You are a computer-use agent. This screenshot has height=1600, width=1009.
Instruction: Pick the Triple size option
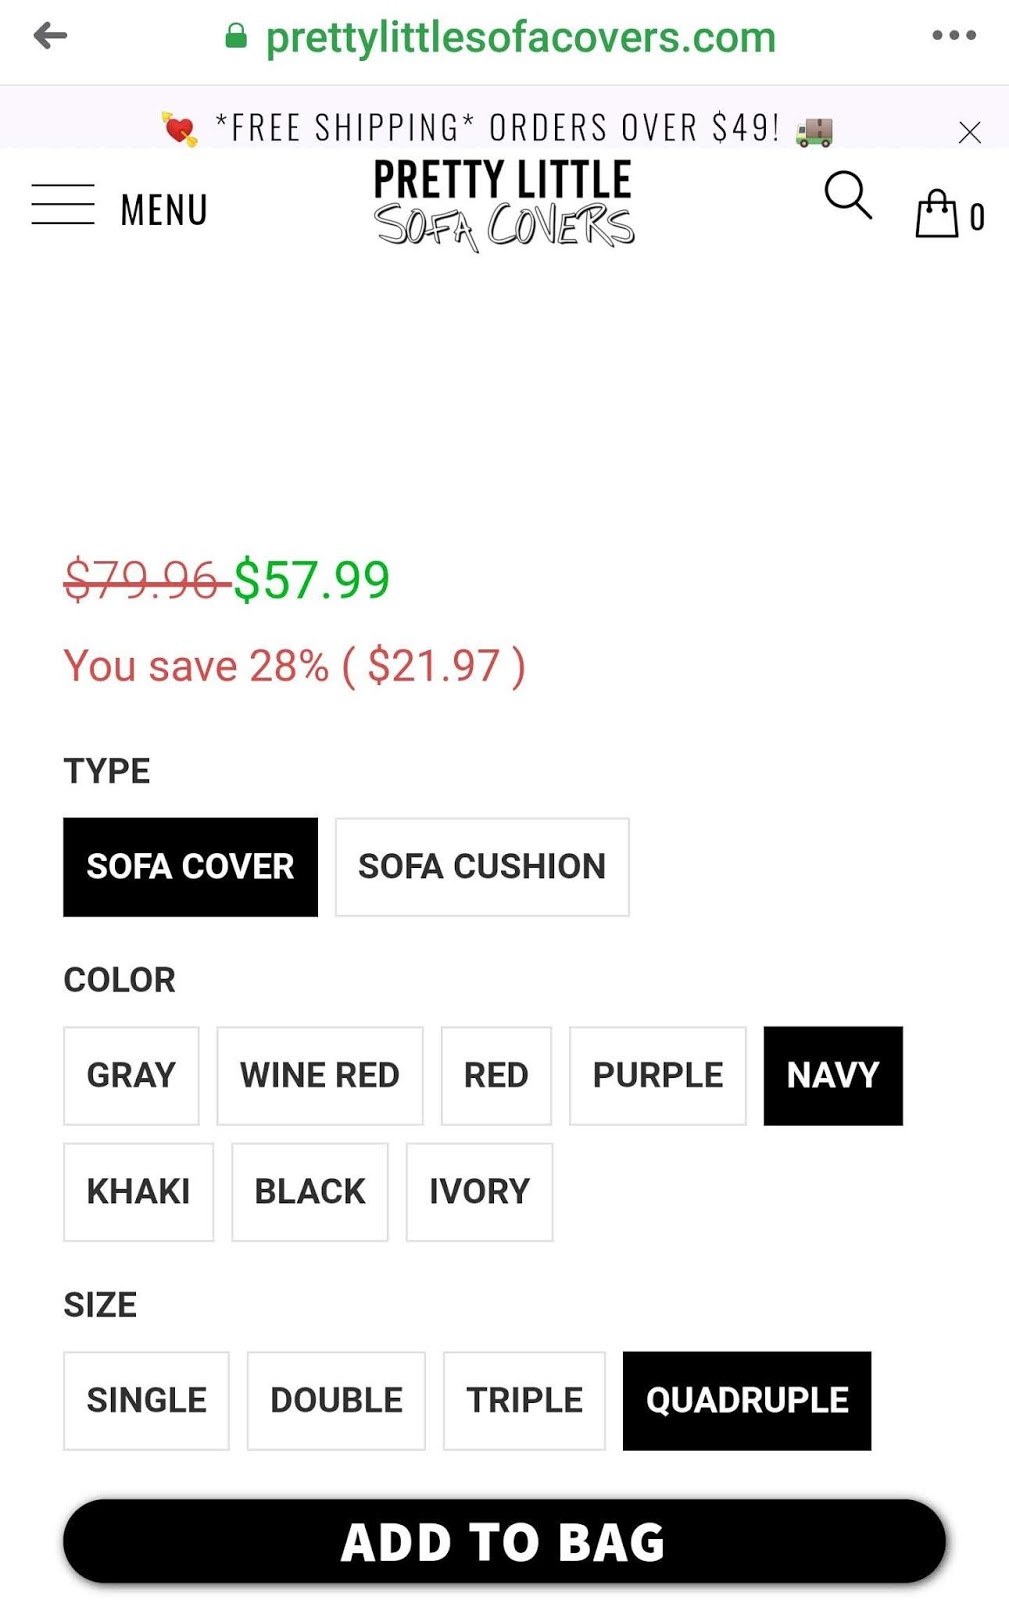pos(524,1400)
